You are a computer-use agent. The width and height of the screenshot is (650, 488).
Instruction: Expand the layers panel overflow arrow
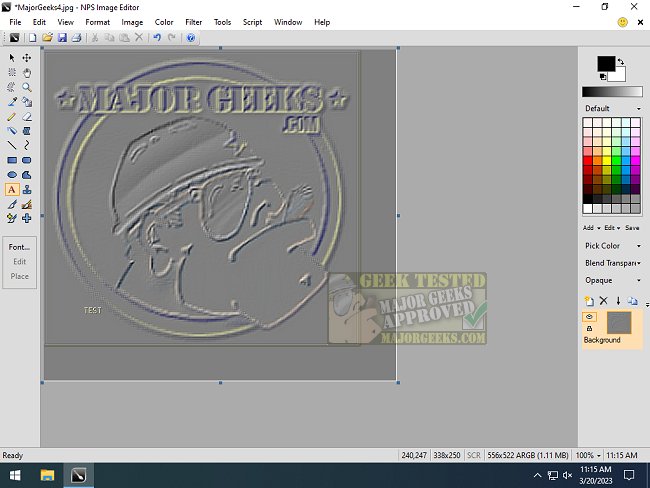[x=647, y=304]
